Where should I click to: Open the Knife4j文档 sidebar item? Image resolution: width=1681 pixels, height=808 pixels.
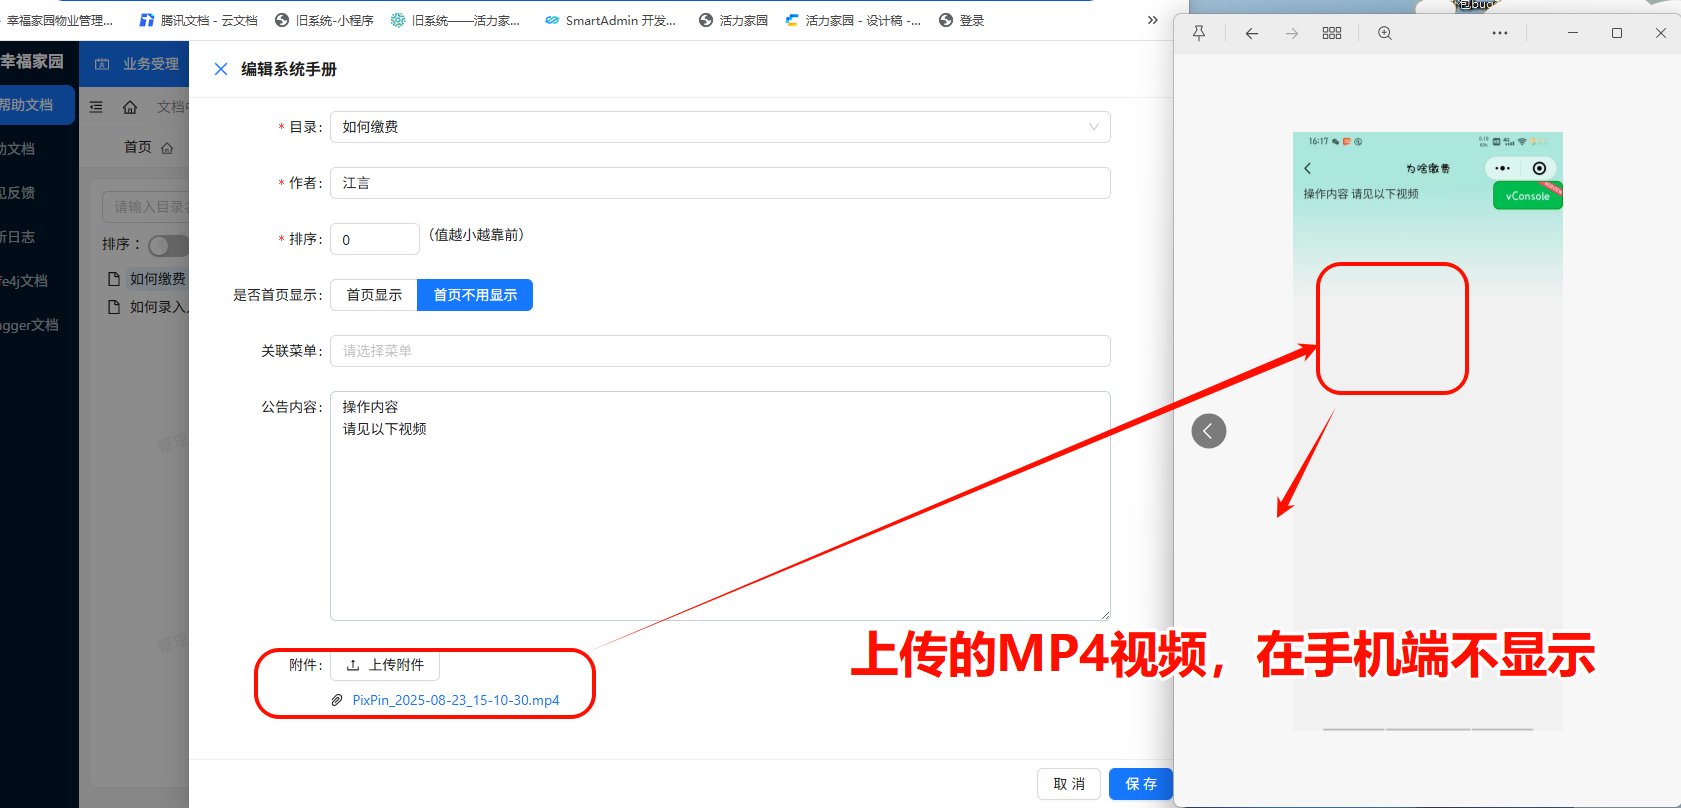click(x=24, y=281)
